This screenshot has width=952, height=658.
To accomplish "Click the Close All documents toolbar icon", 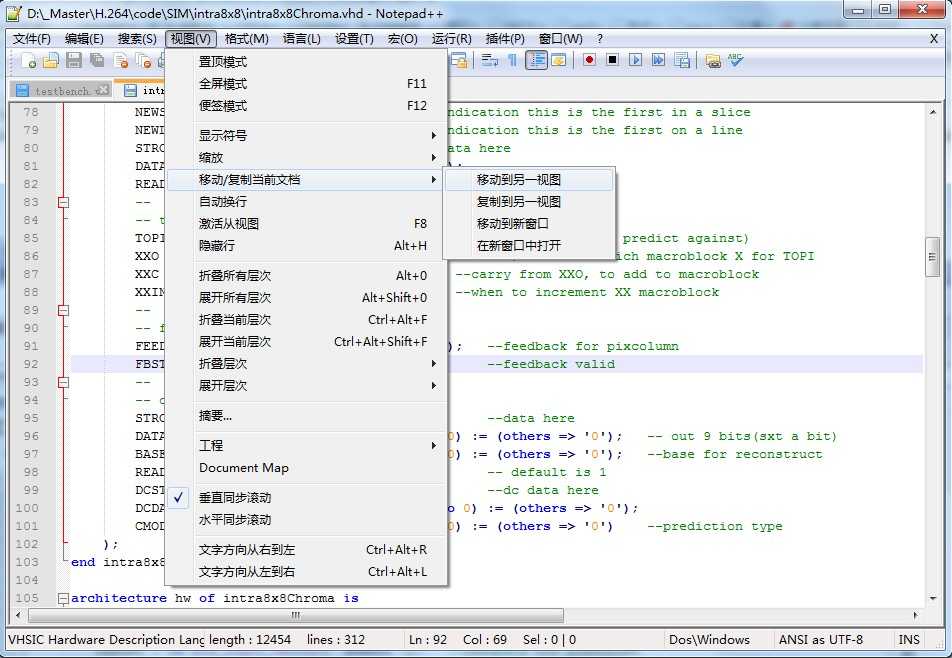I will click(144, 60).
